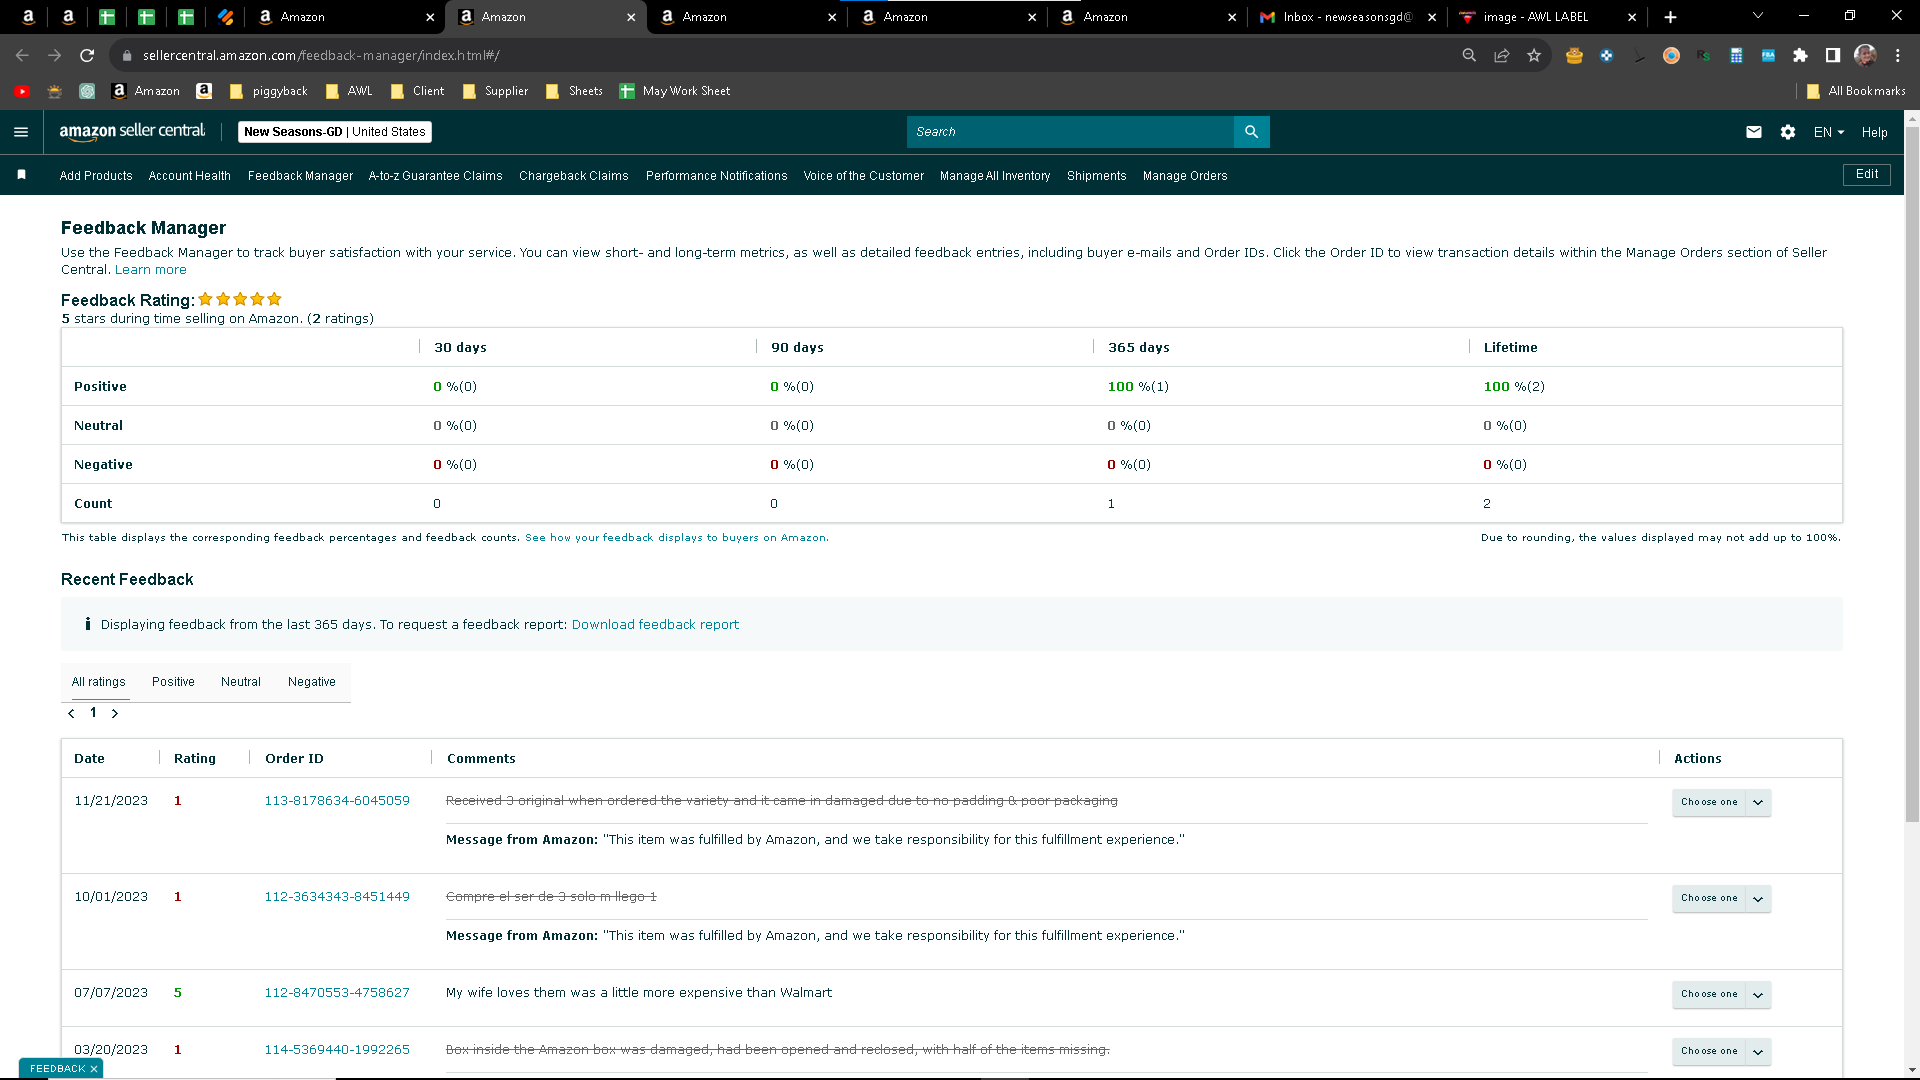
Task: Switch to the Positive ratings tab
Action: (x=173, y=682)
